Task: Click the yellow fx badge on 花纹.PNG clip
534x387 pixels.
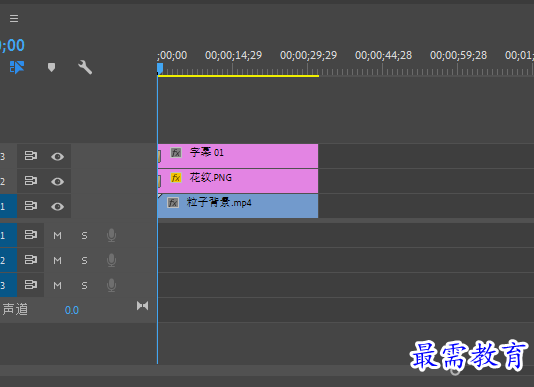Action: [x=176, y=177]
